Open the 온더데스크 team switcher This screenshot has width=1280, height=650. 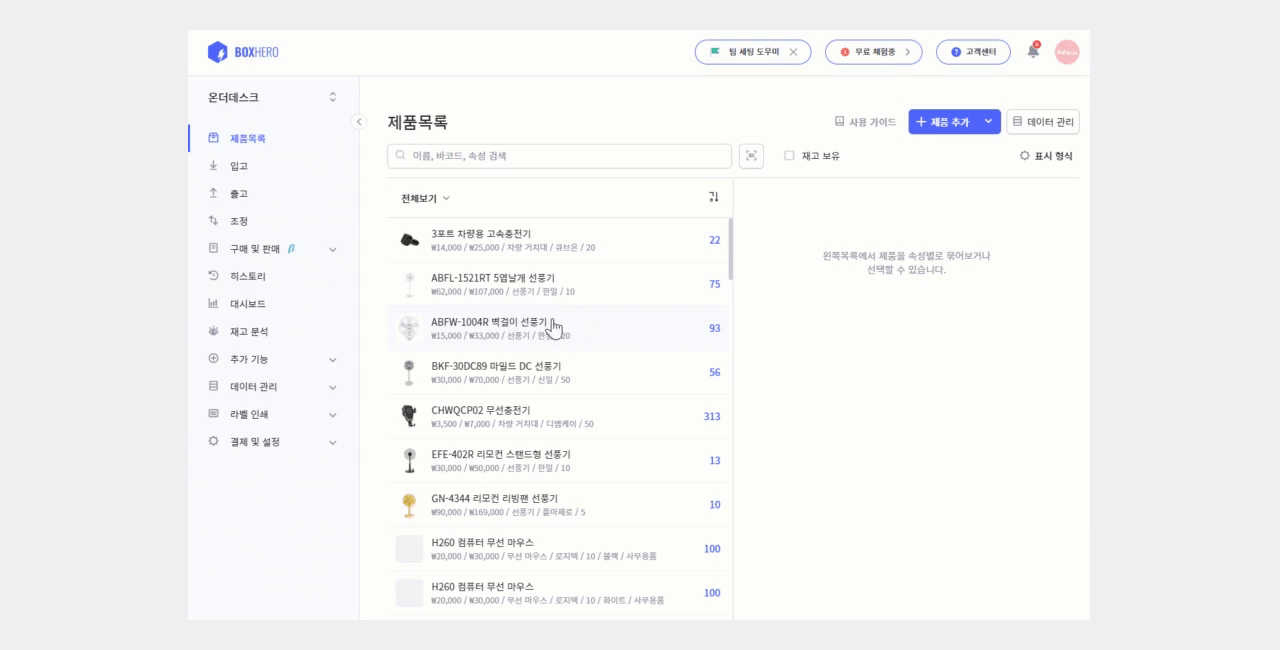(x=272, y=97)
